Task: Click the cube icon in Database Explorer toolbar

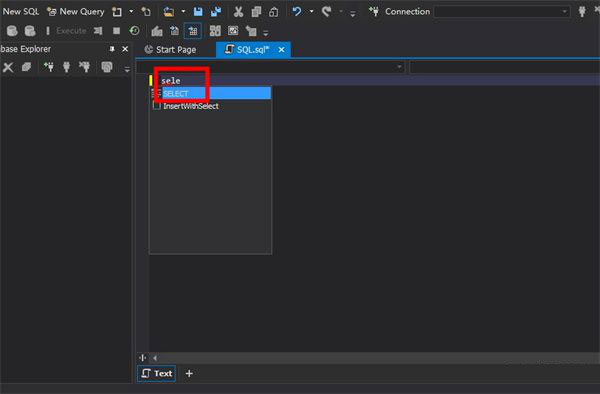Action: click(26, 67)
